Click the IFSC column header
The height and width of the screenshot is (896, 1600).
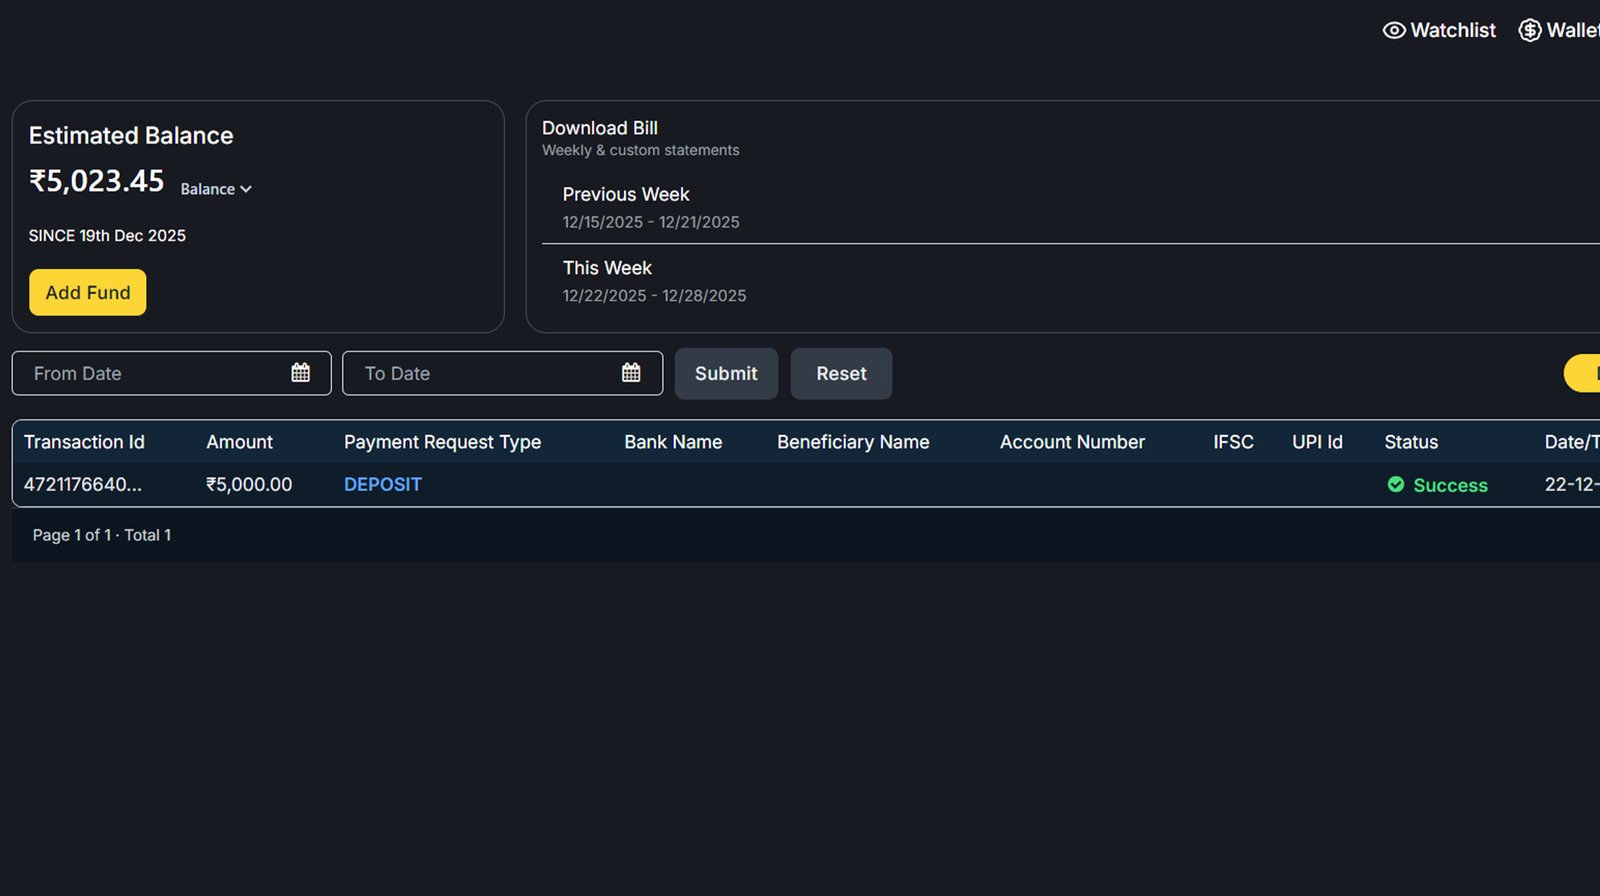(x=1233, y=442)
